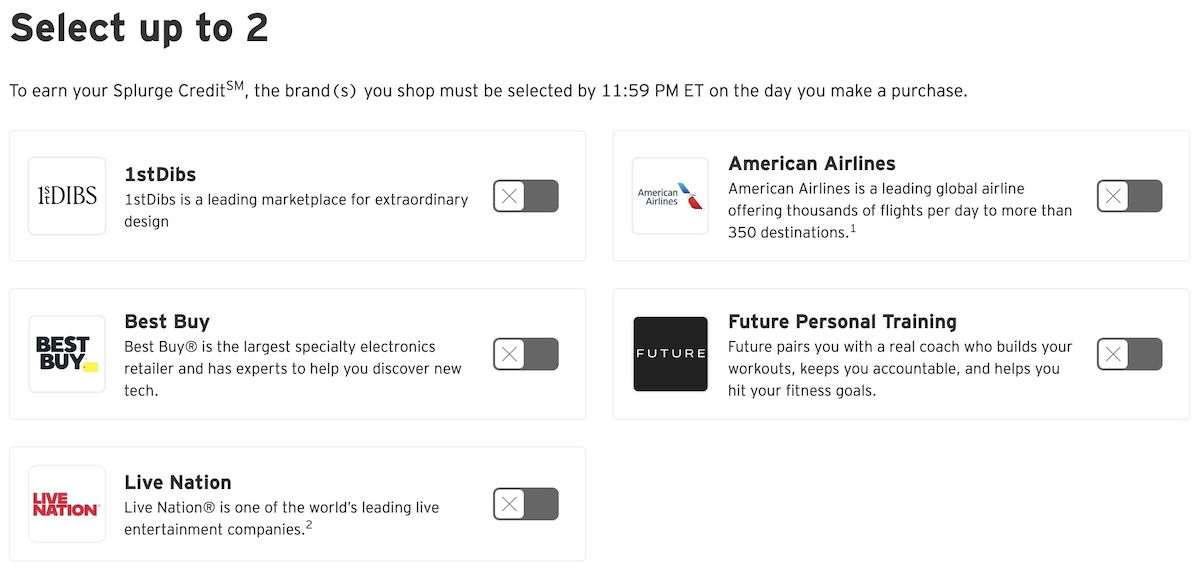Click the 1stDibs brand logo
The width and height of the screenshot is (1200, 572).
[67, 196]
